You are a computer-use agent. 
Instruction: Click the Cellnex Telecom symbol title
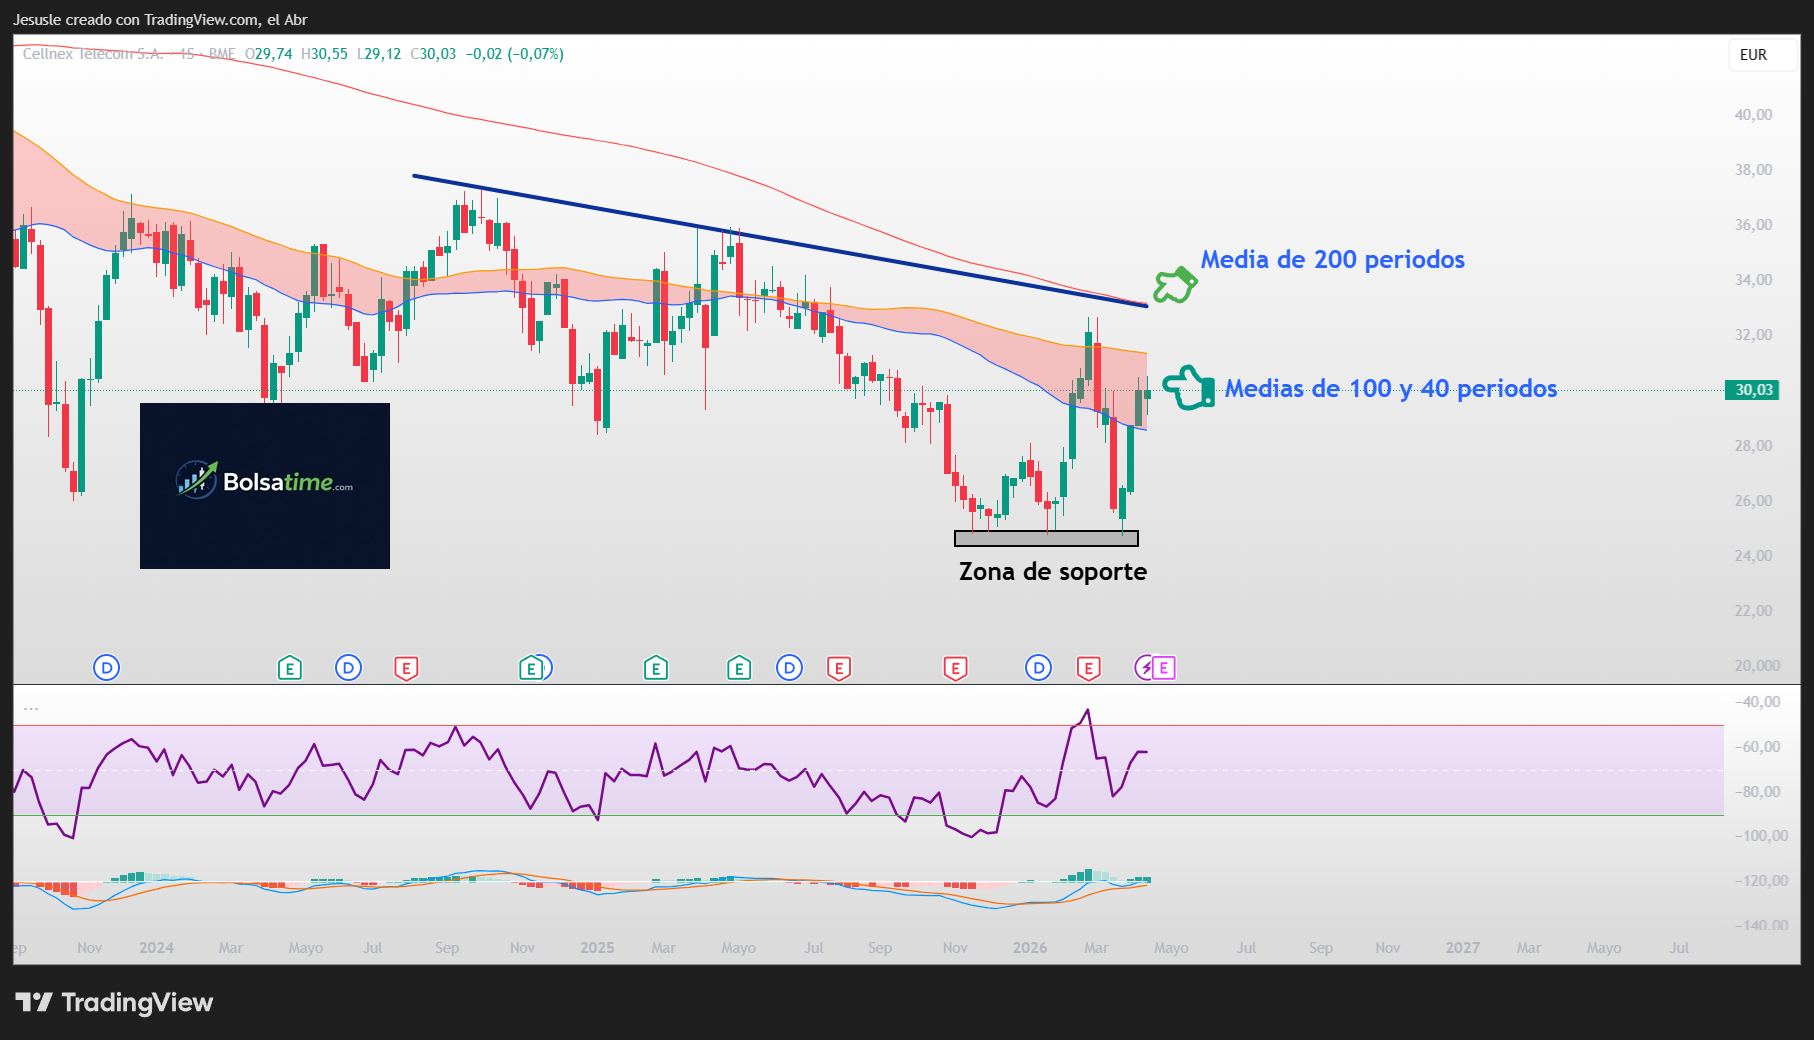[x=93, y=54]
